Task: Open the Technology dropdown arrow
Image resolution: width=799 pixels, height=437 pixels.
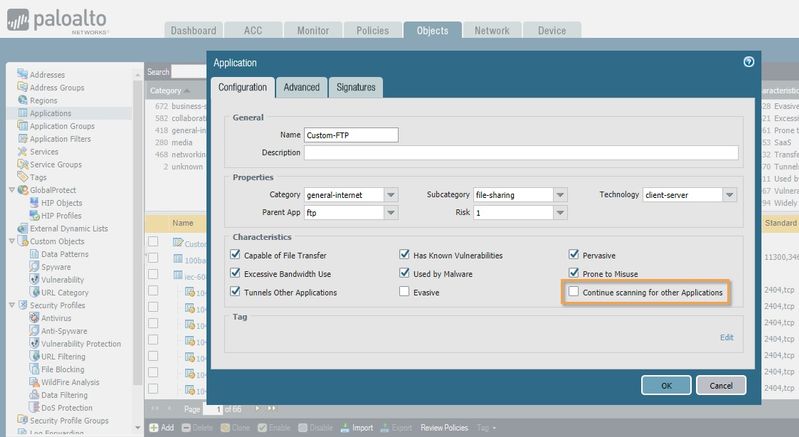Action: (730, 195)
